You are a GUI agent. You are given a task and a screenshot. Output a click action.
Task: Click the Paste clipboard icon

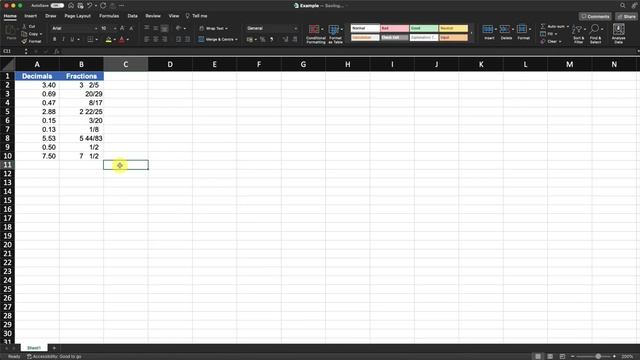[11, 31]
